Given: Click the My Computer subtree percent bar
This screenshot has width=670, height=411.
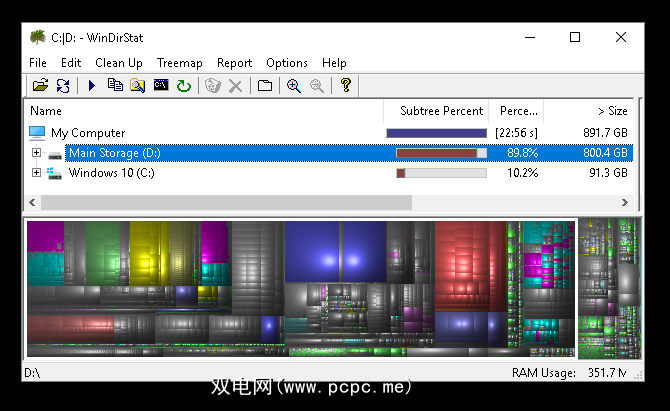Looking at the screenshot, I should click(436, 133).
